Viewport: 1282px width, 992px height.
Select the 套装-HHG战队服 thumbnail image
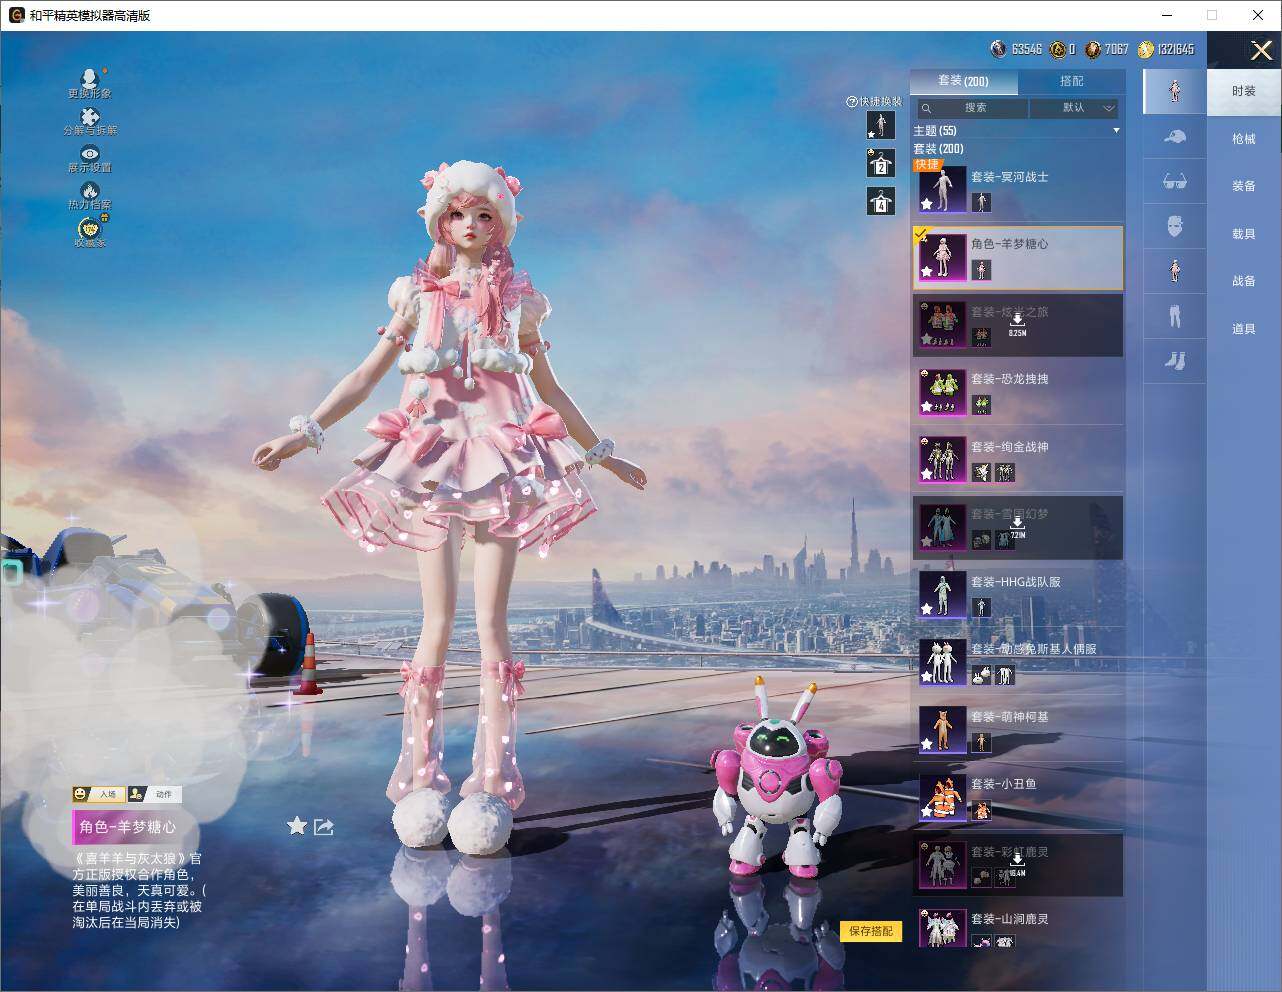pyautogui.click(x=942, y=594)
